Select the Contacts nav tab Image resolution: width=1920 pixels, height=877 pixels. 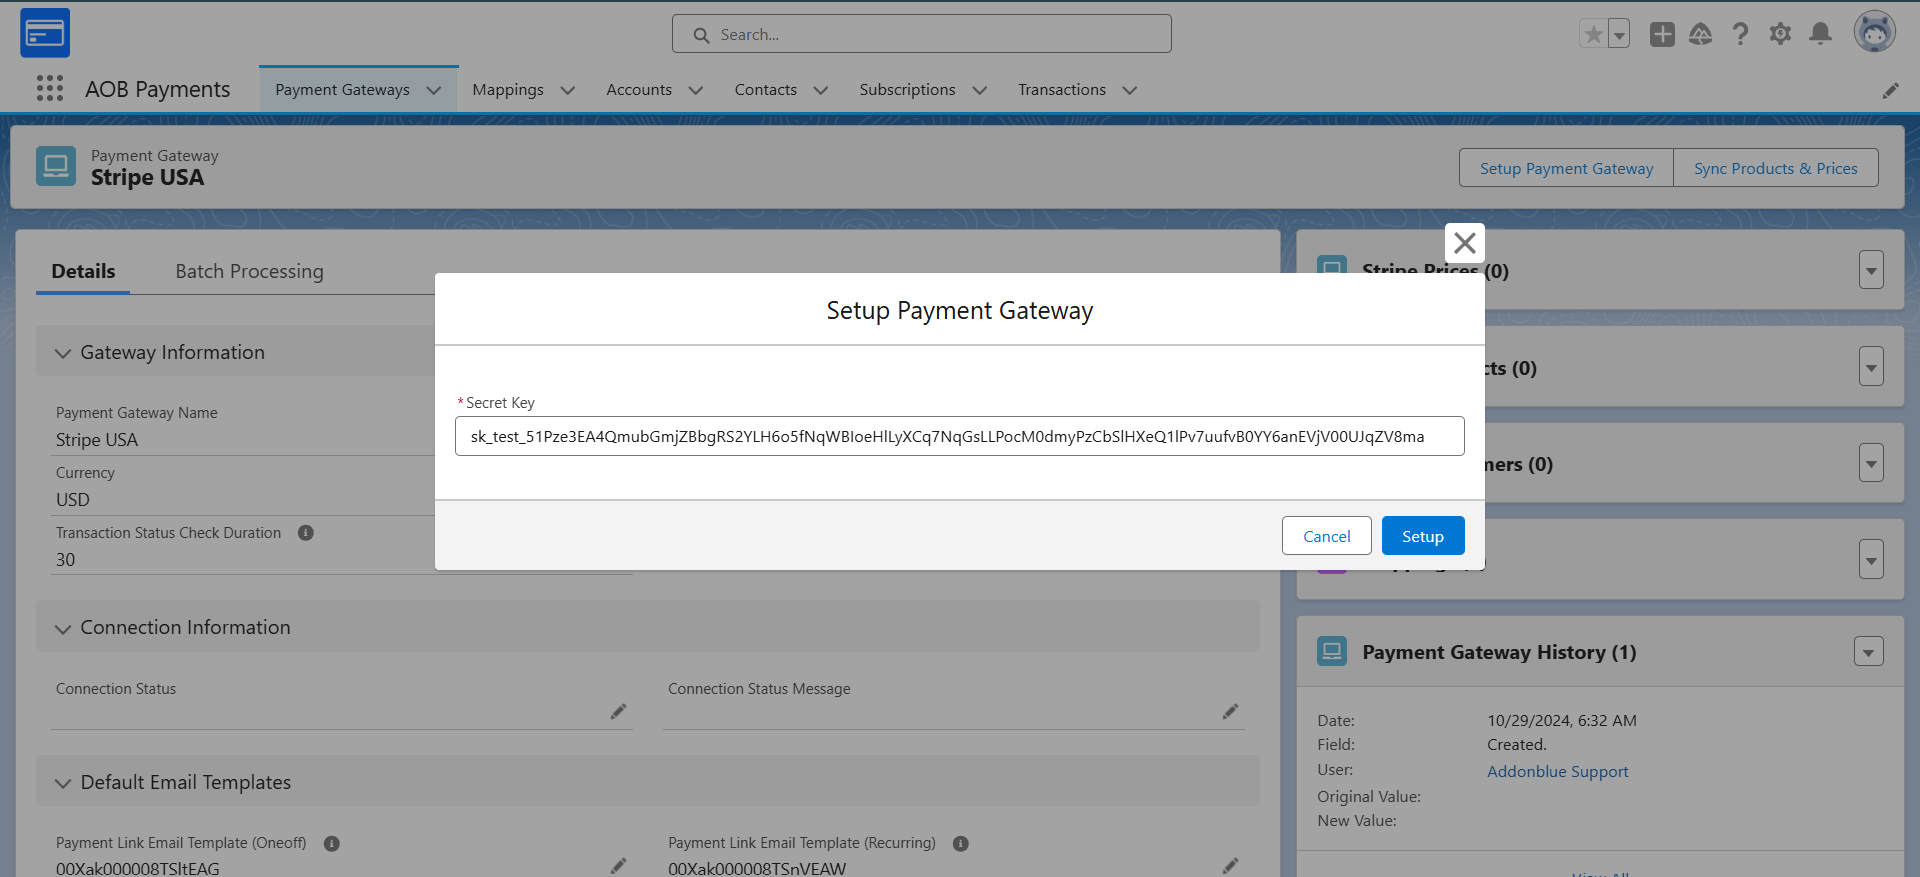766,90
